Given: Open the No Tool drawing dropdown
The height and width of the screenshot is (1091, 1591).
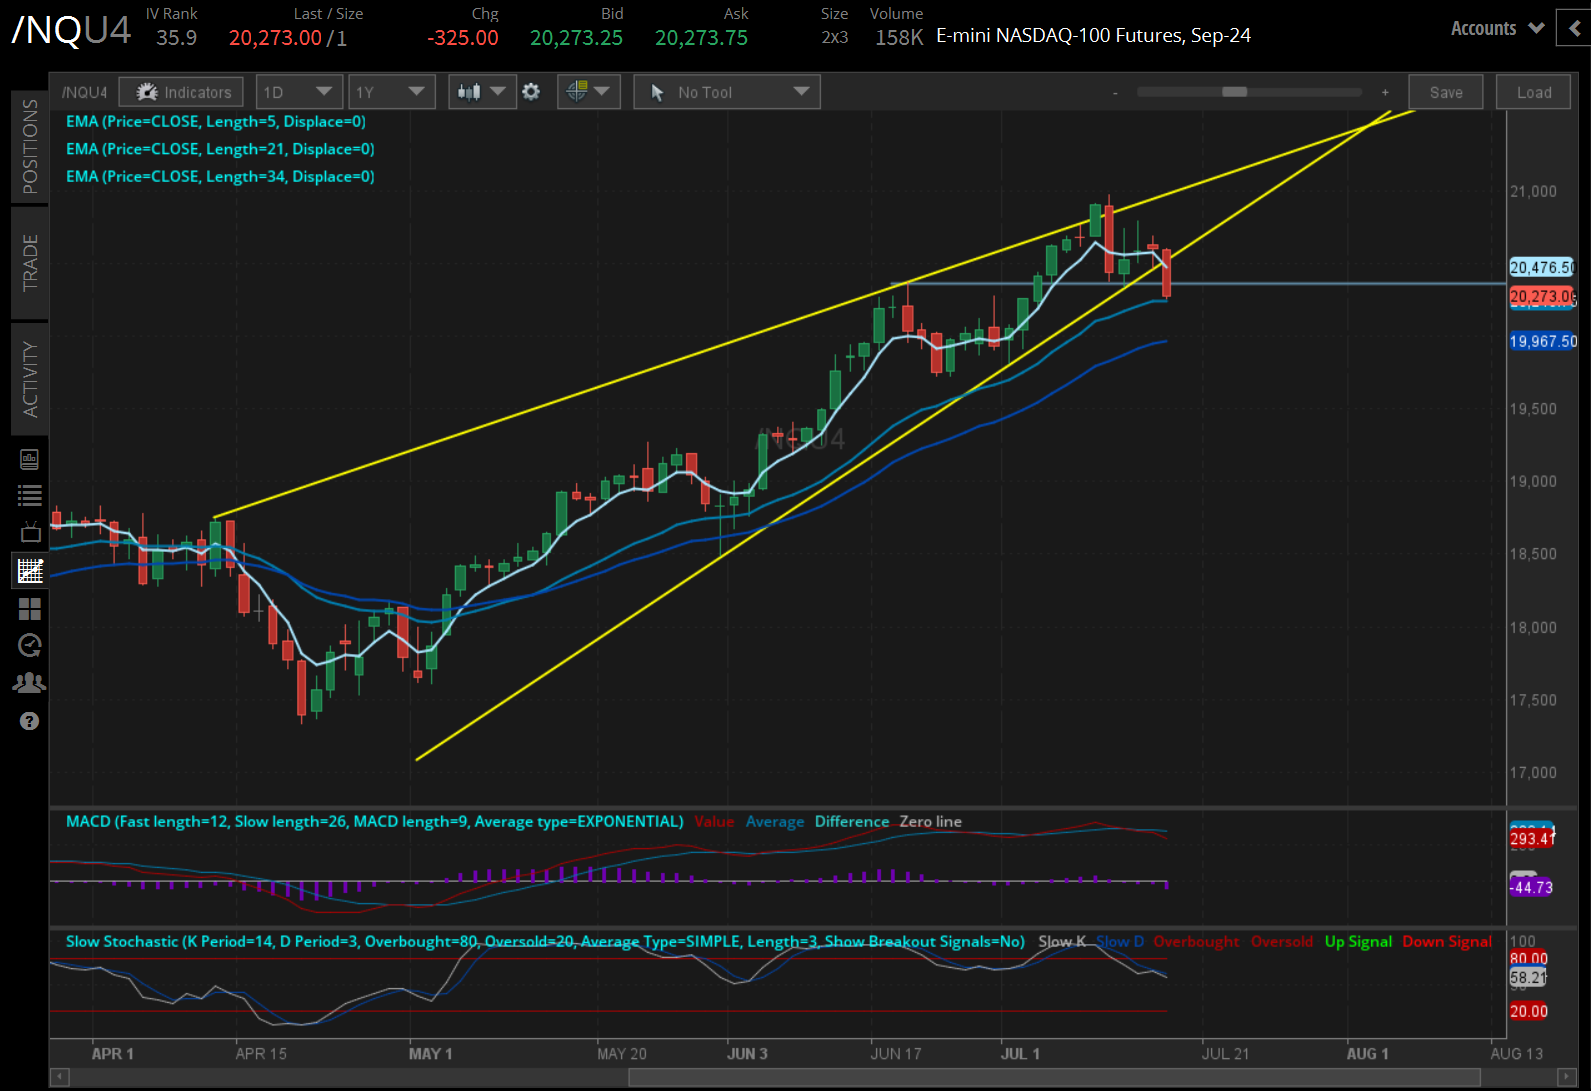Looking at the screenshot, I should coord(727,92).
